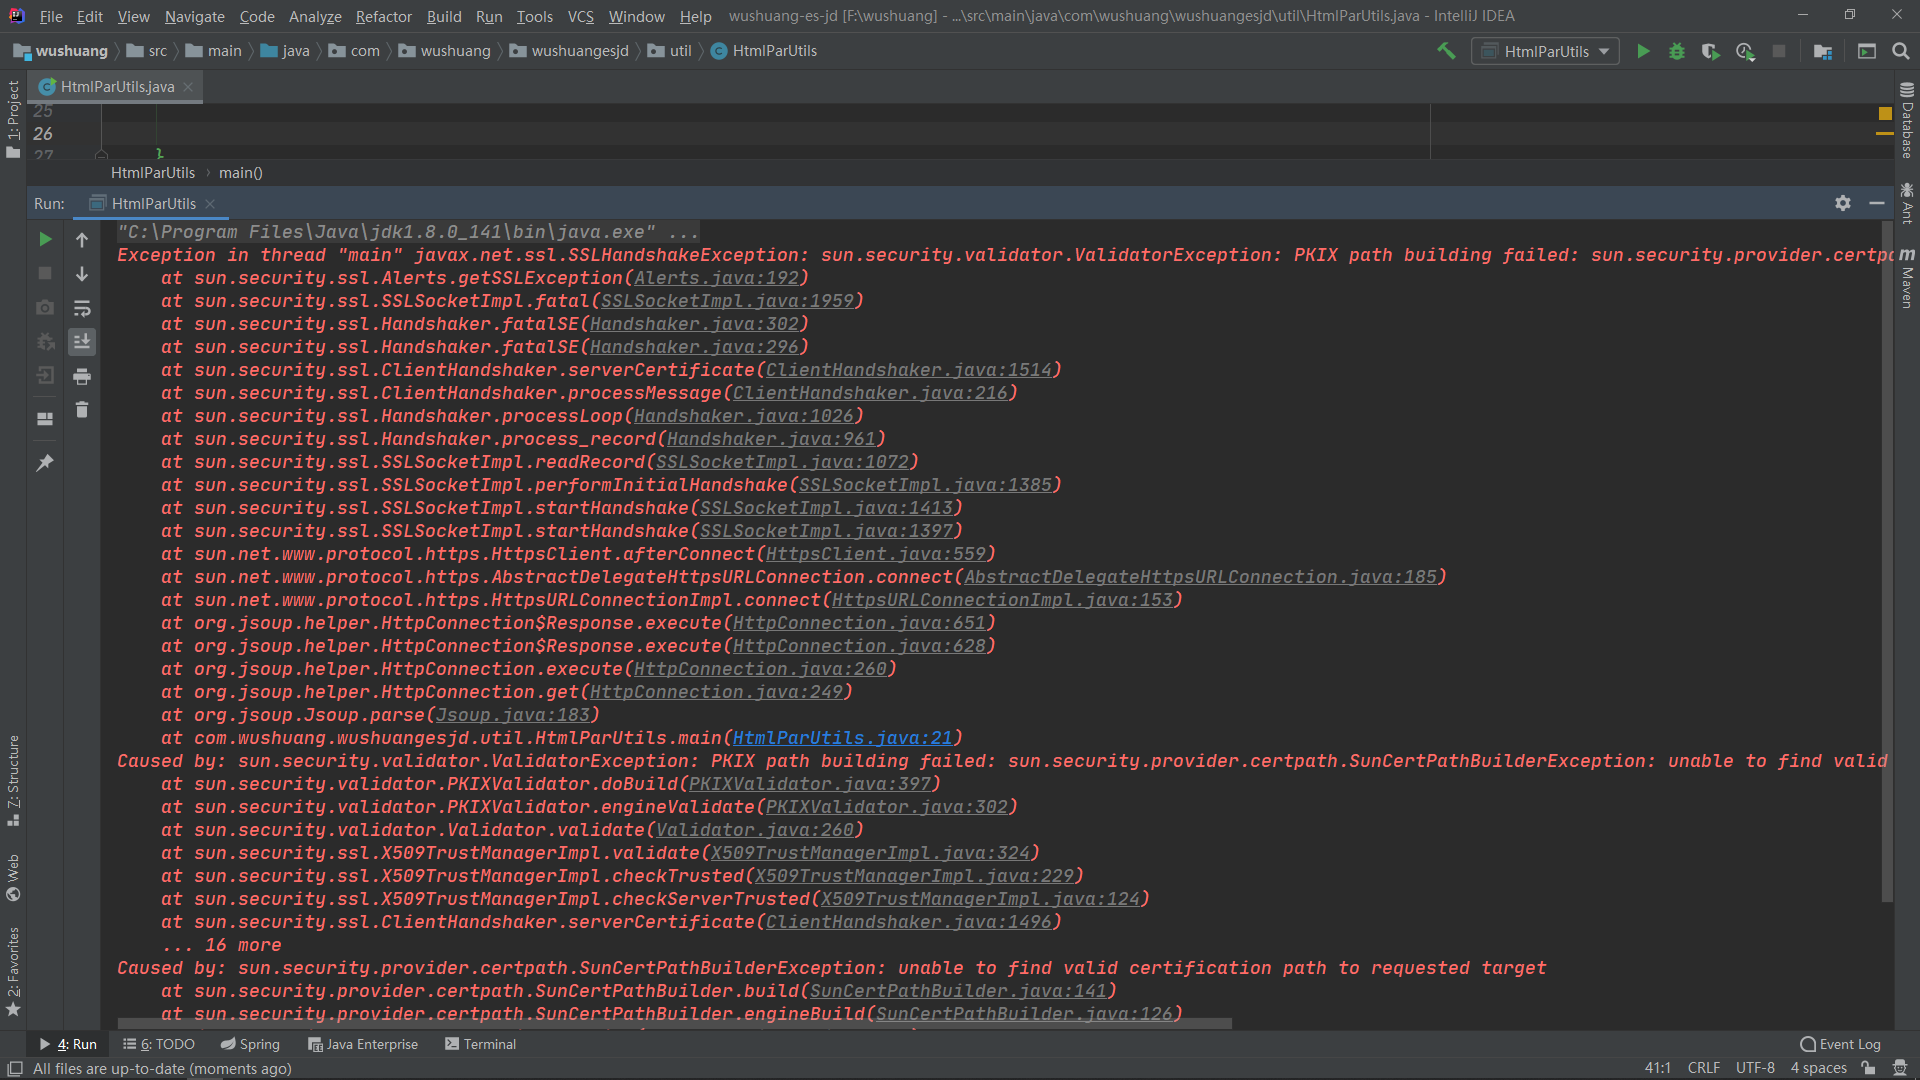Screen dimensions: 1920x1080
Task: Open the PKIXValidator.java:397 stack link
Action: [810, 784]
